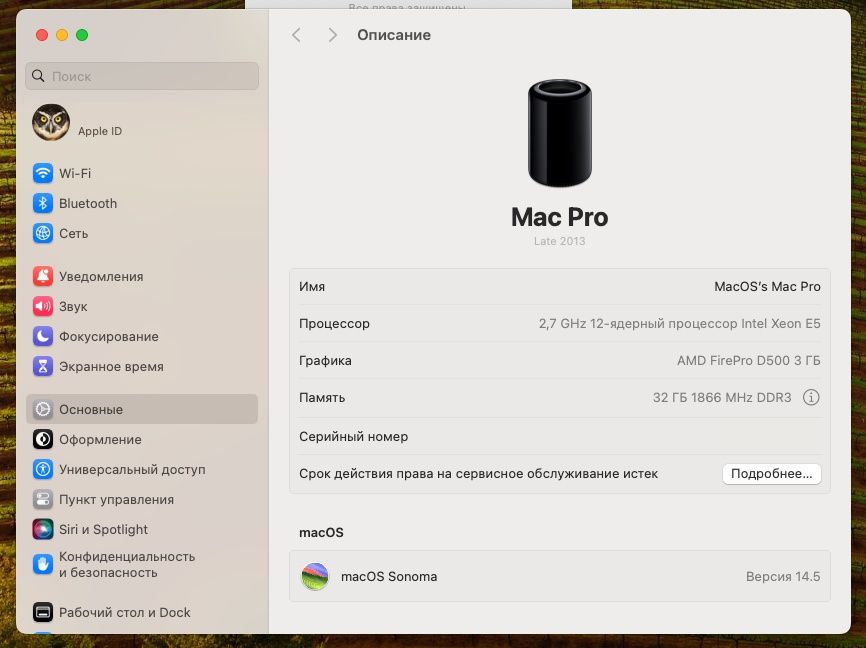Select Фокусирование moon icon
866x648 pixels.
click(43, 336)
